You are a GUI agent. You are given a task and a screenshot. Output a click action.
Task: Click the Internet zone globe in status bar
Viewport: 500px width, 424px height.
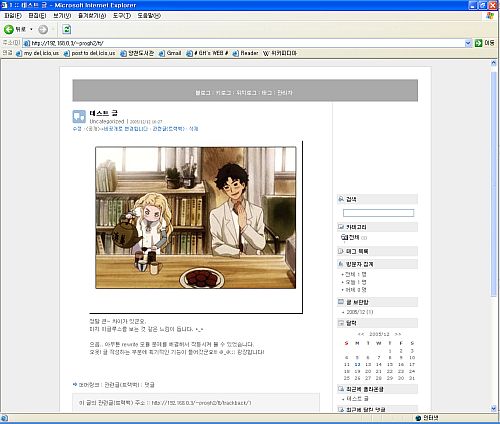pyautogui.click(x=418, y=418)
